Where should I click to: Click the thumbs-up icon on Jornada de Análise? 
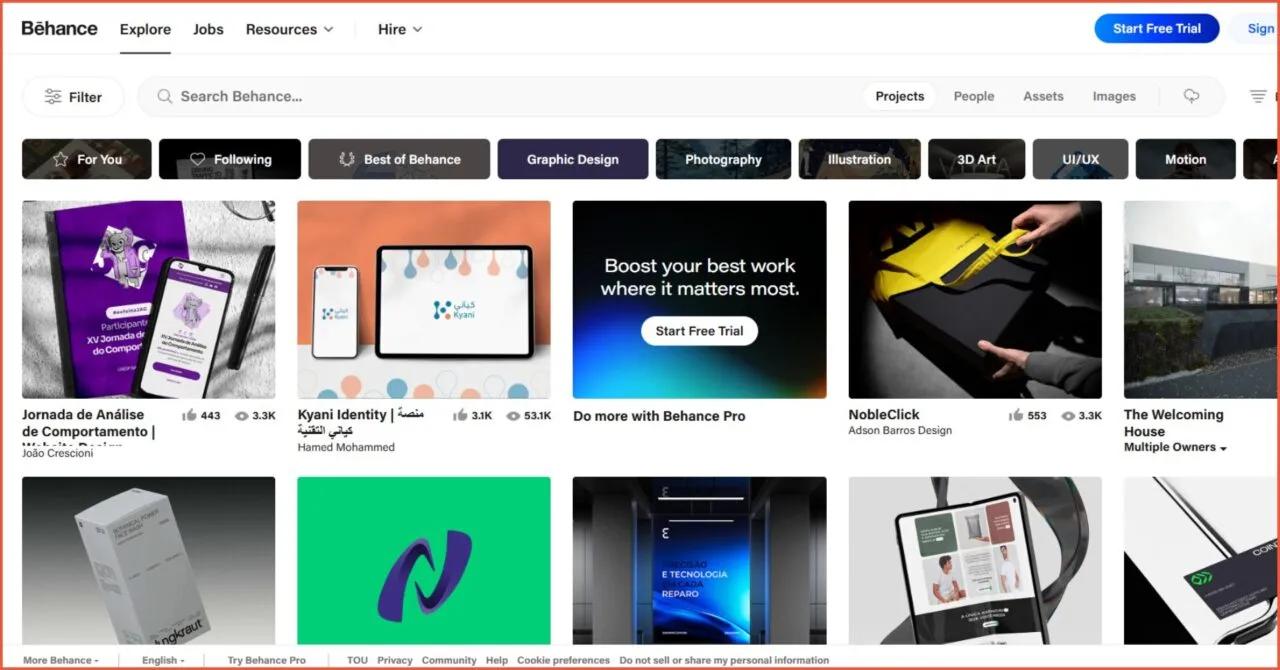189,415
